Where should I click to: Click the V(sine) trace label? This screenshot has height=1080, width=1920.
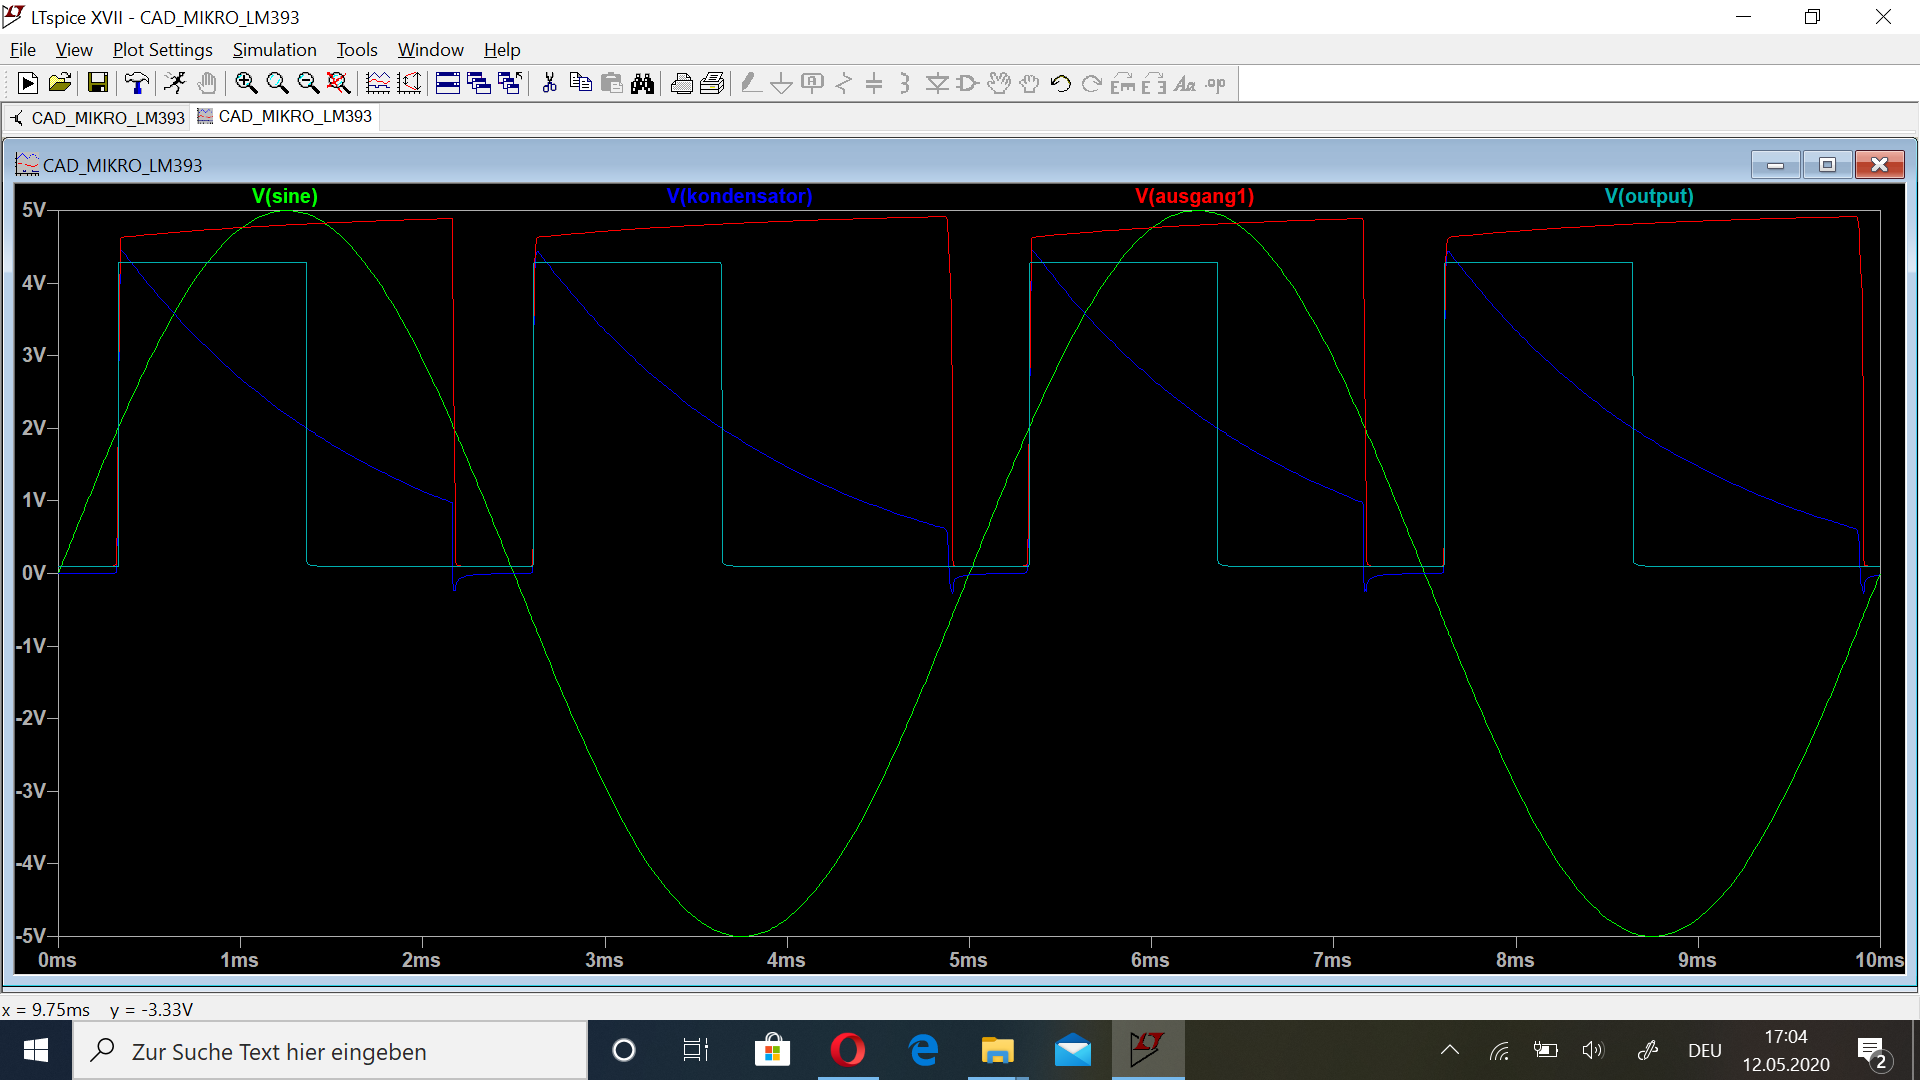pyautogui.click(x=285, y=196)
